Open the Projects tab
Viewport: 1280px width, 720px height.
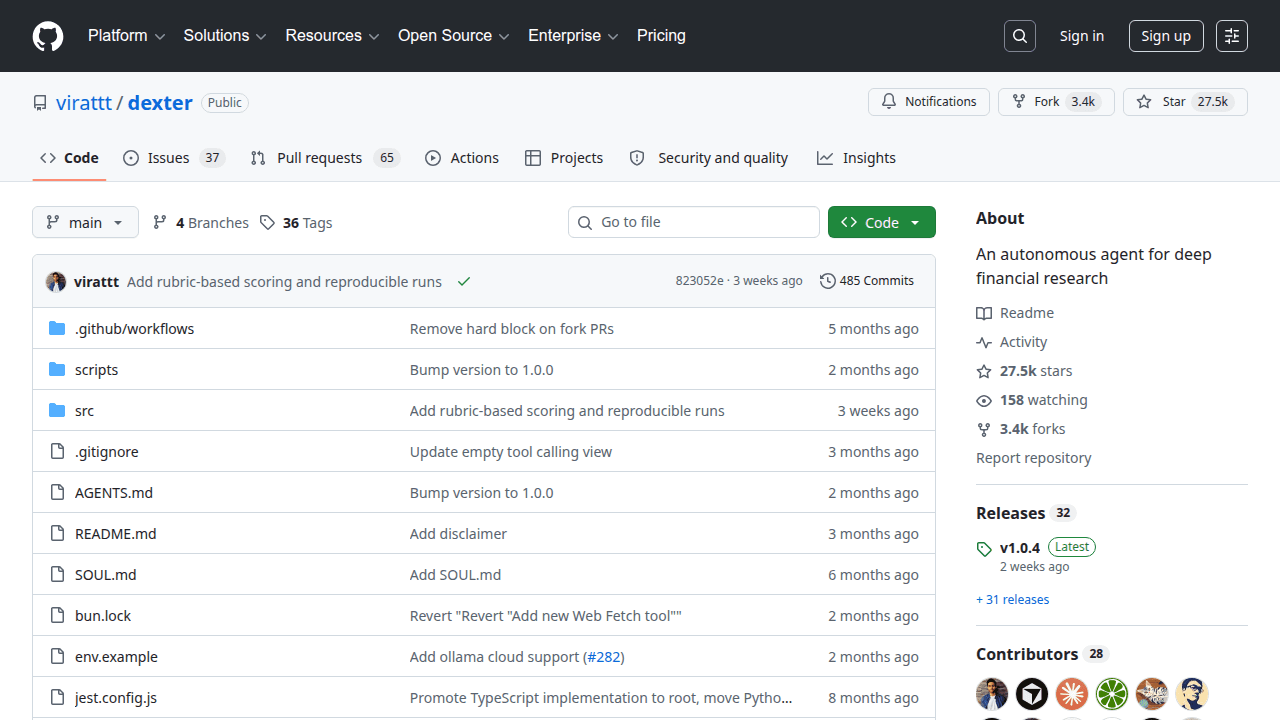(x=564, y=158)
